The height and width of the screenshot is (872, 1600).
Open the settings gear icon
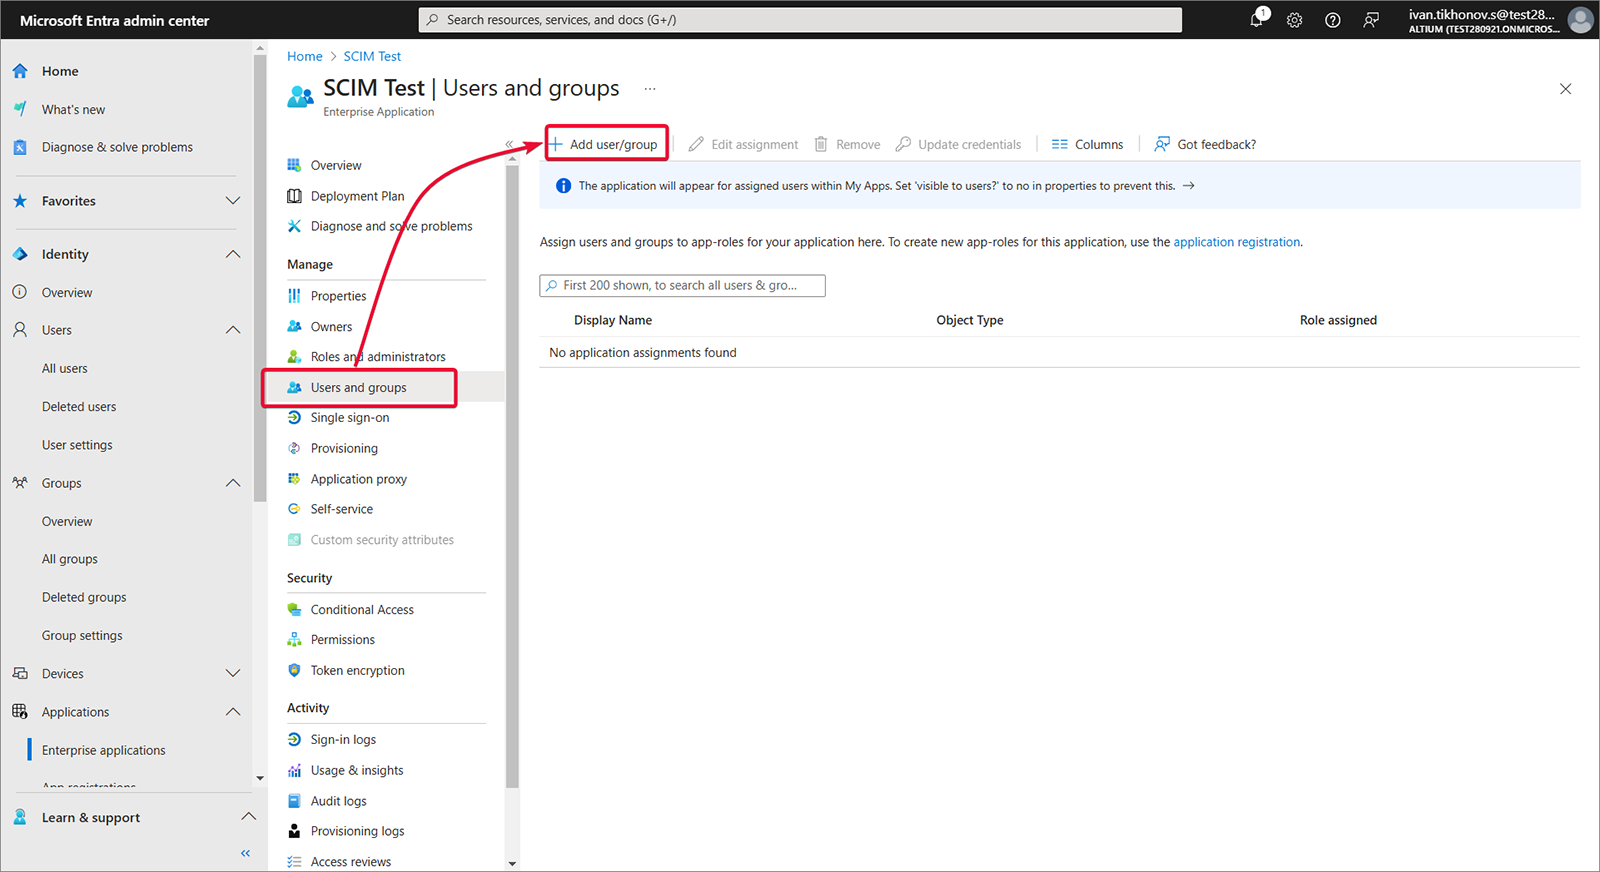[x=1295, y=20]
